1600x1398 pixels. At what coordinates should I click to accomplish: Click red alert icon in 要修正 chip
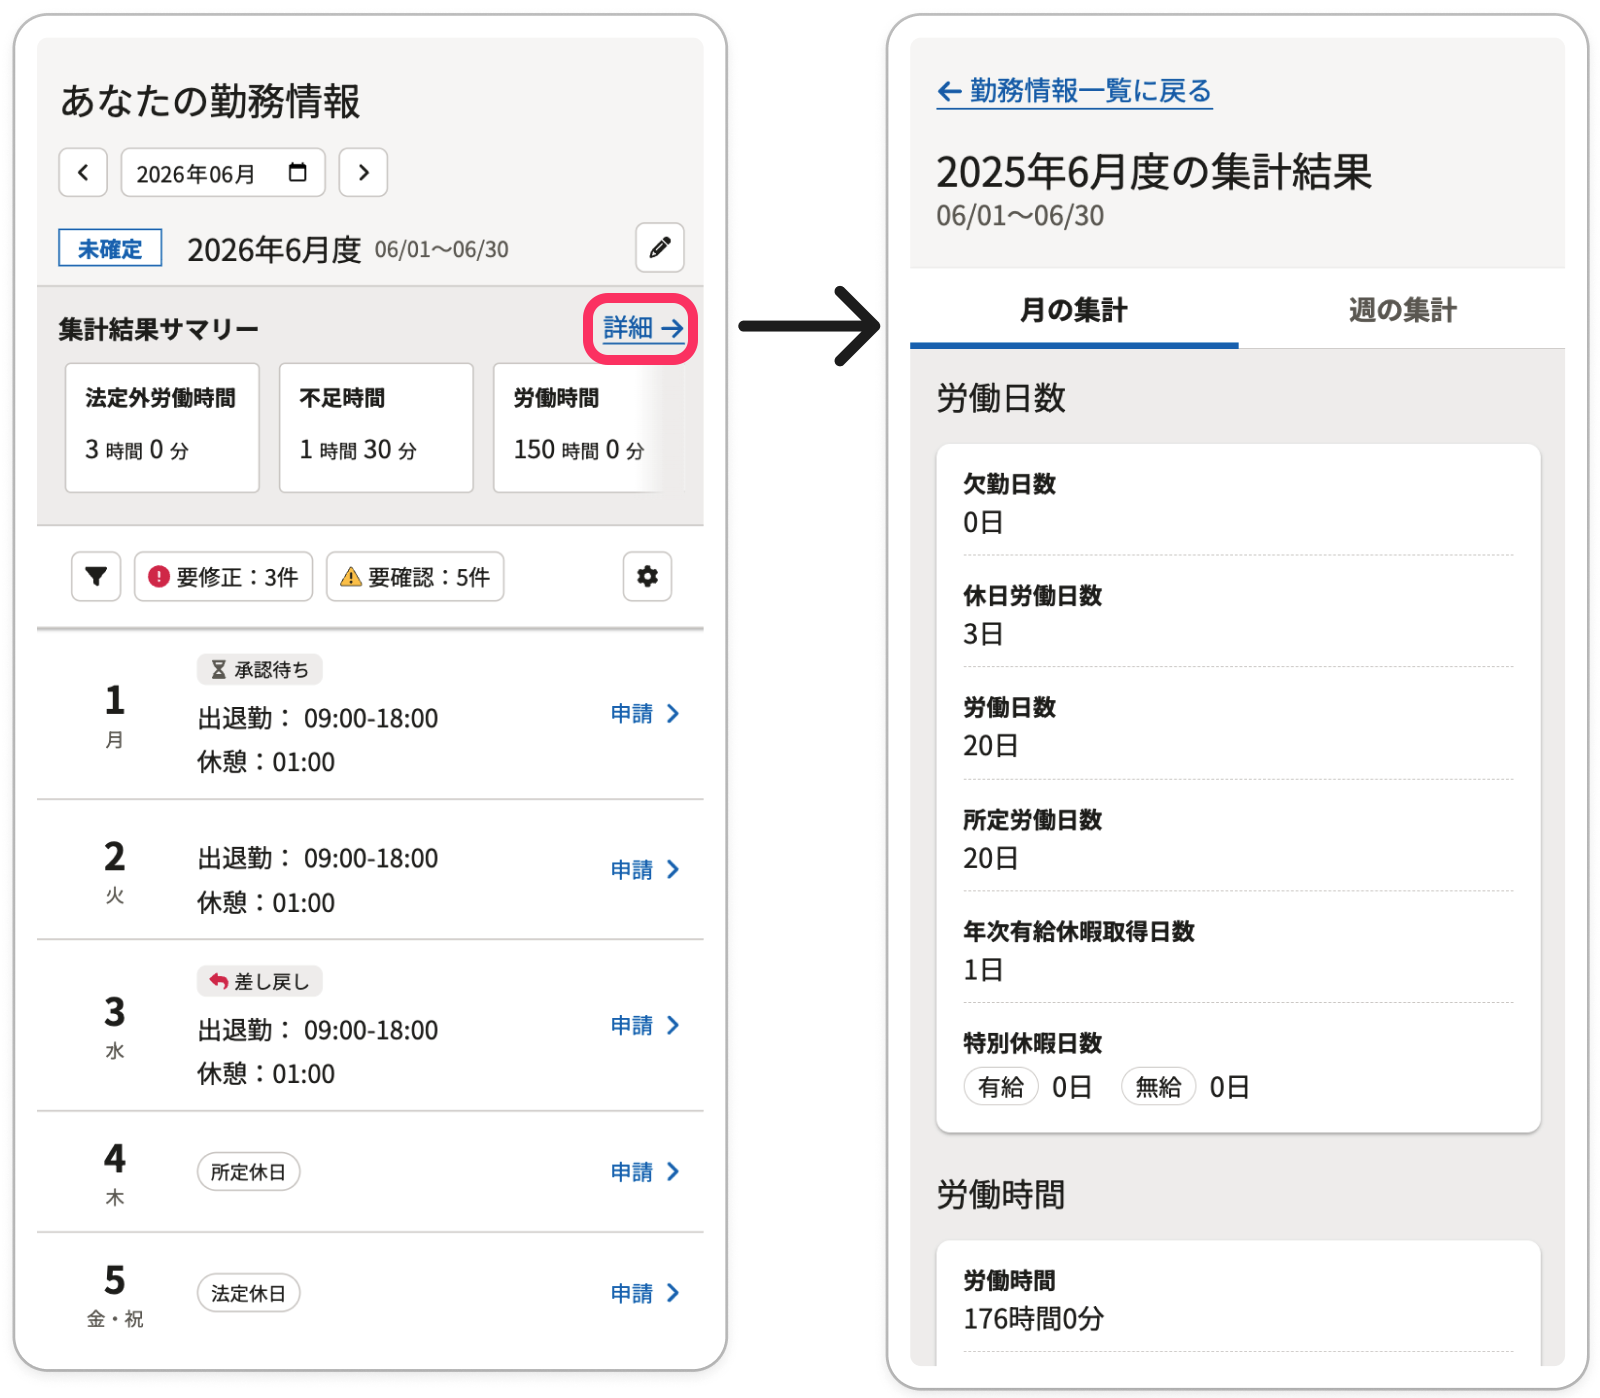pos(158,576)
